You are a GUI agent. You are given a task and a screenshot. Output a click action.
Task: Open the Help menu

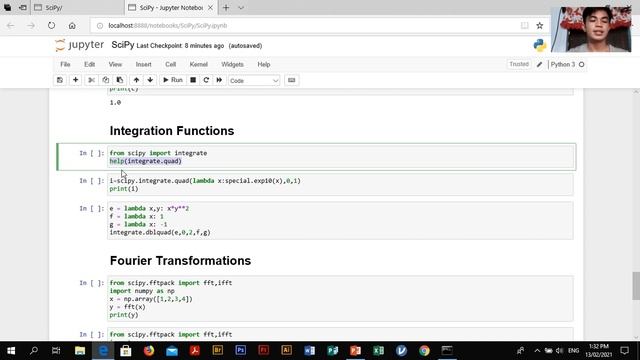click(264, 64)
